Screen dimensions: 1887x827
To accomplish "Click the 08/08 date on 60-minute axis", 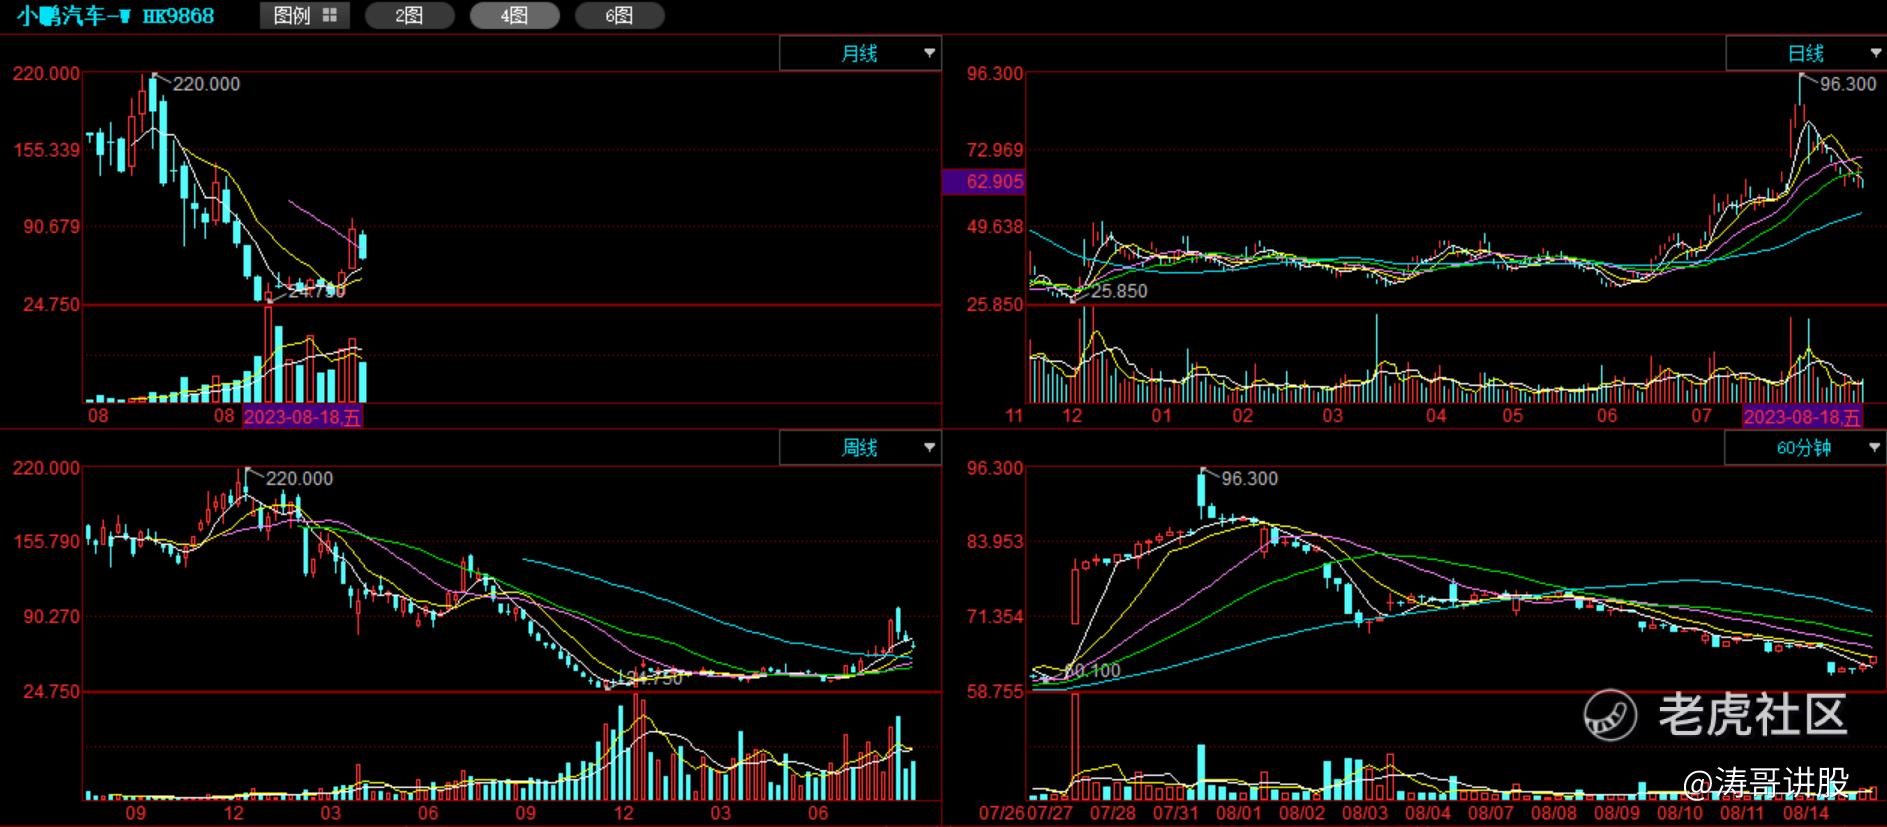I will [1553, 813].
